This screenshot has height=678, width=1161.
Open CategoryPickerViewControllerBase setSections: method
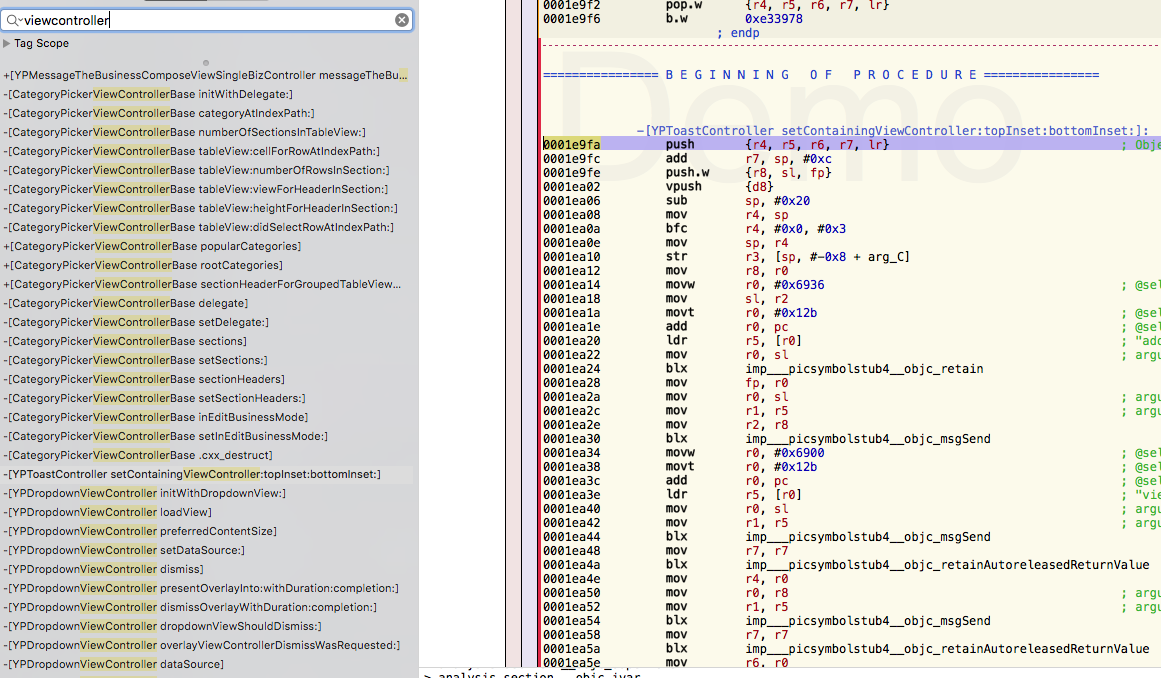pyautogui.click(x=135, y=360)
